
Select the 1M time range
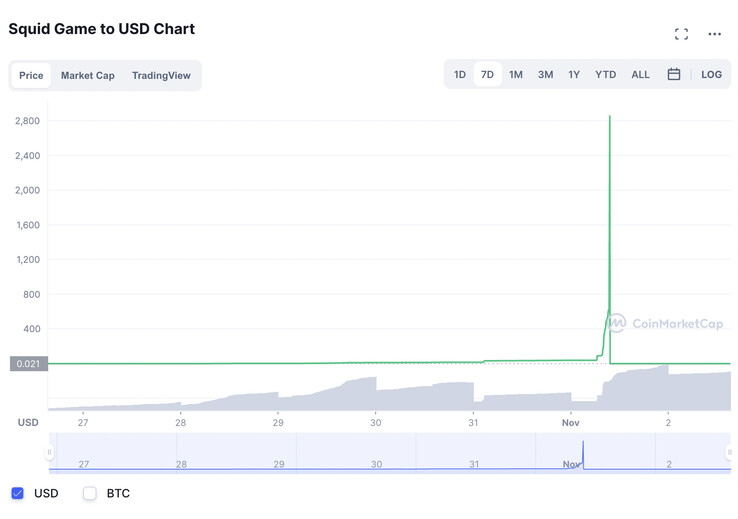point(516,74)
